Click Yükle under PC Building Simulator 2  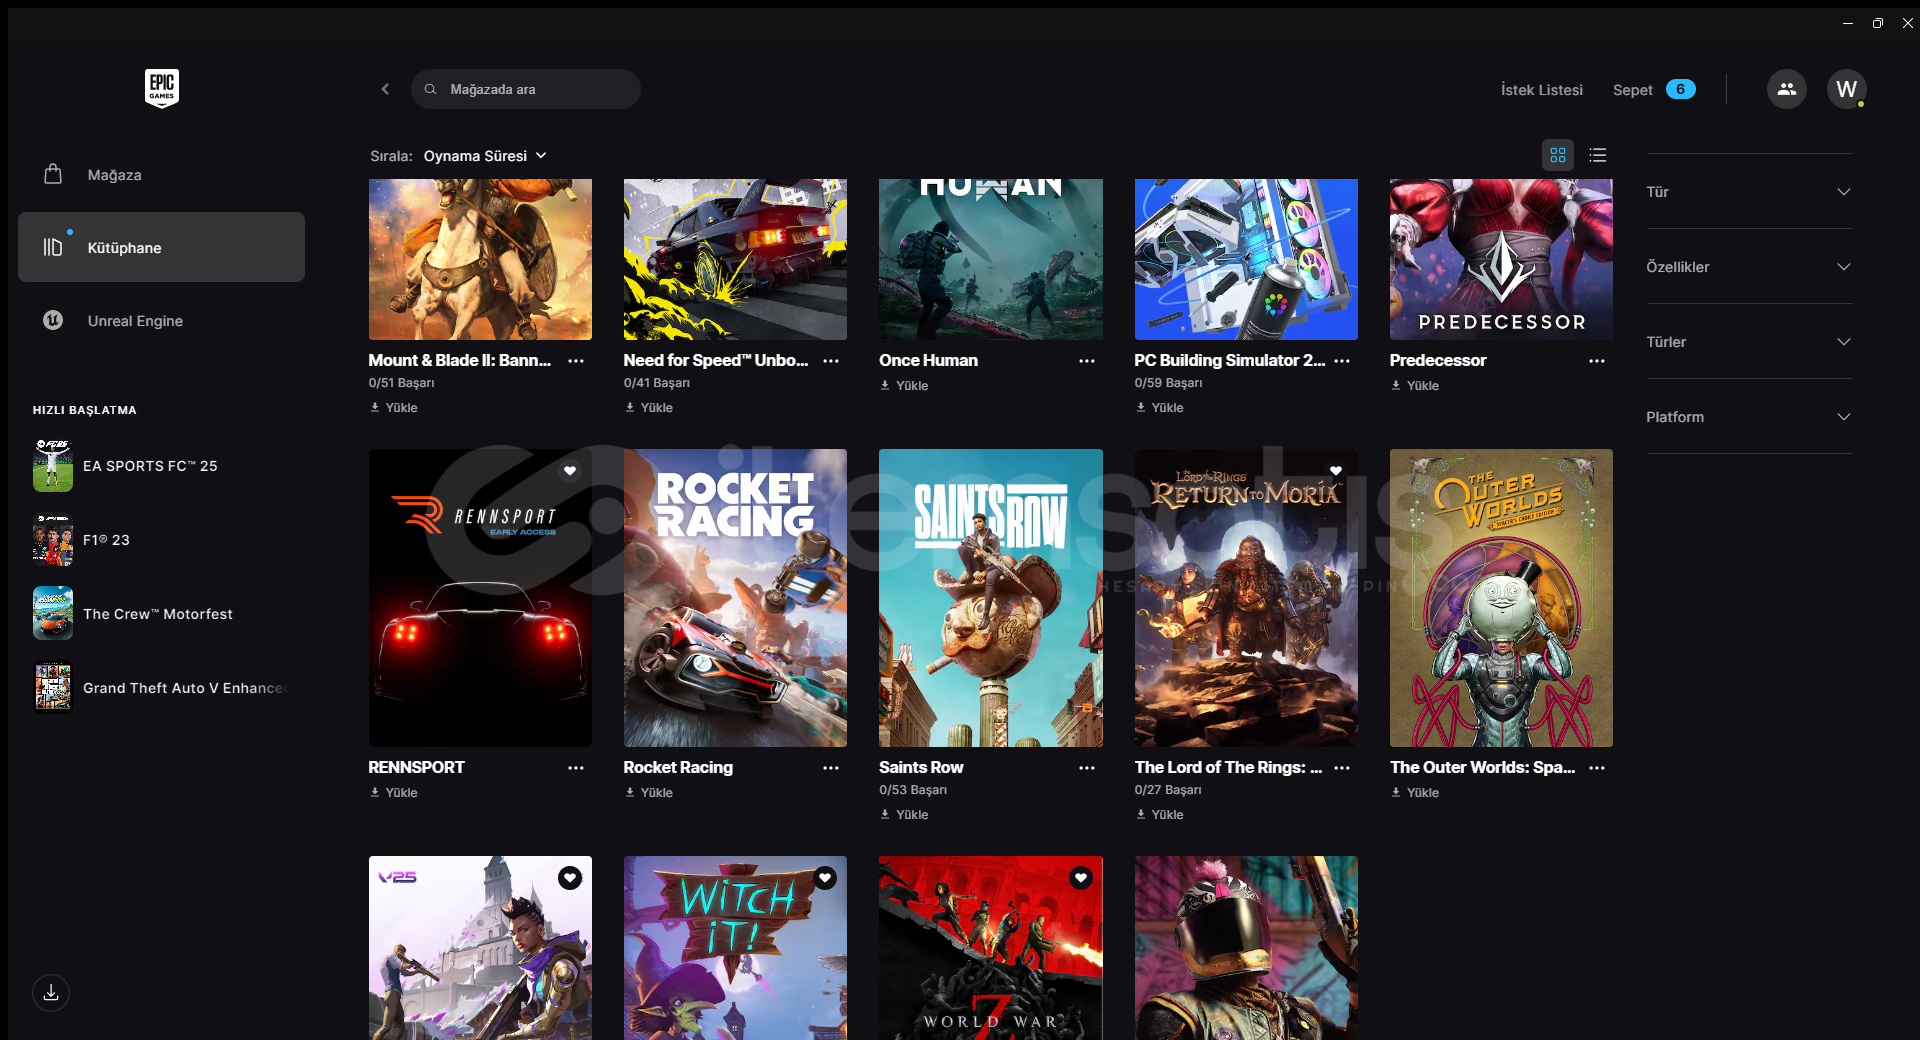point(1160,408)
